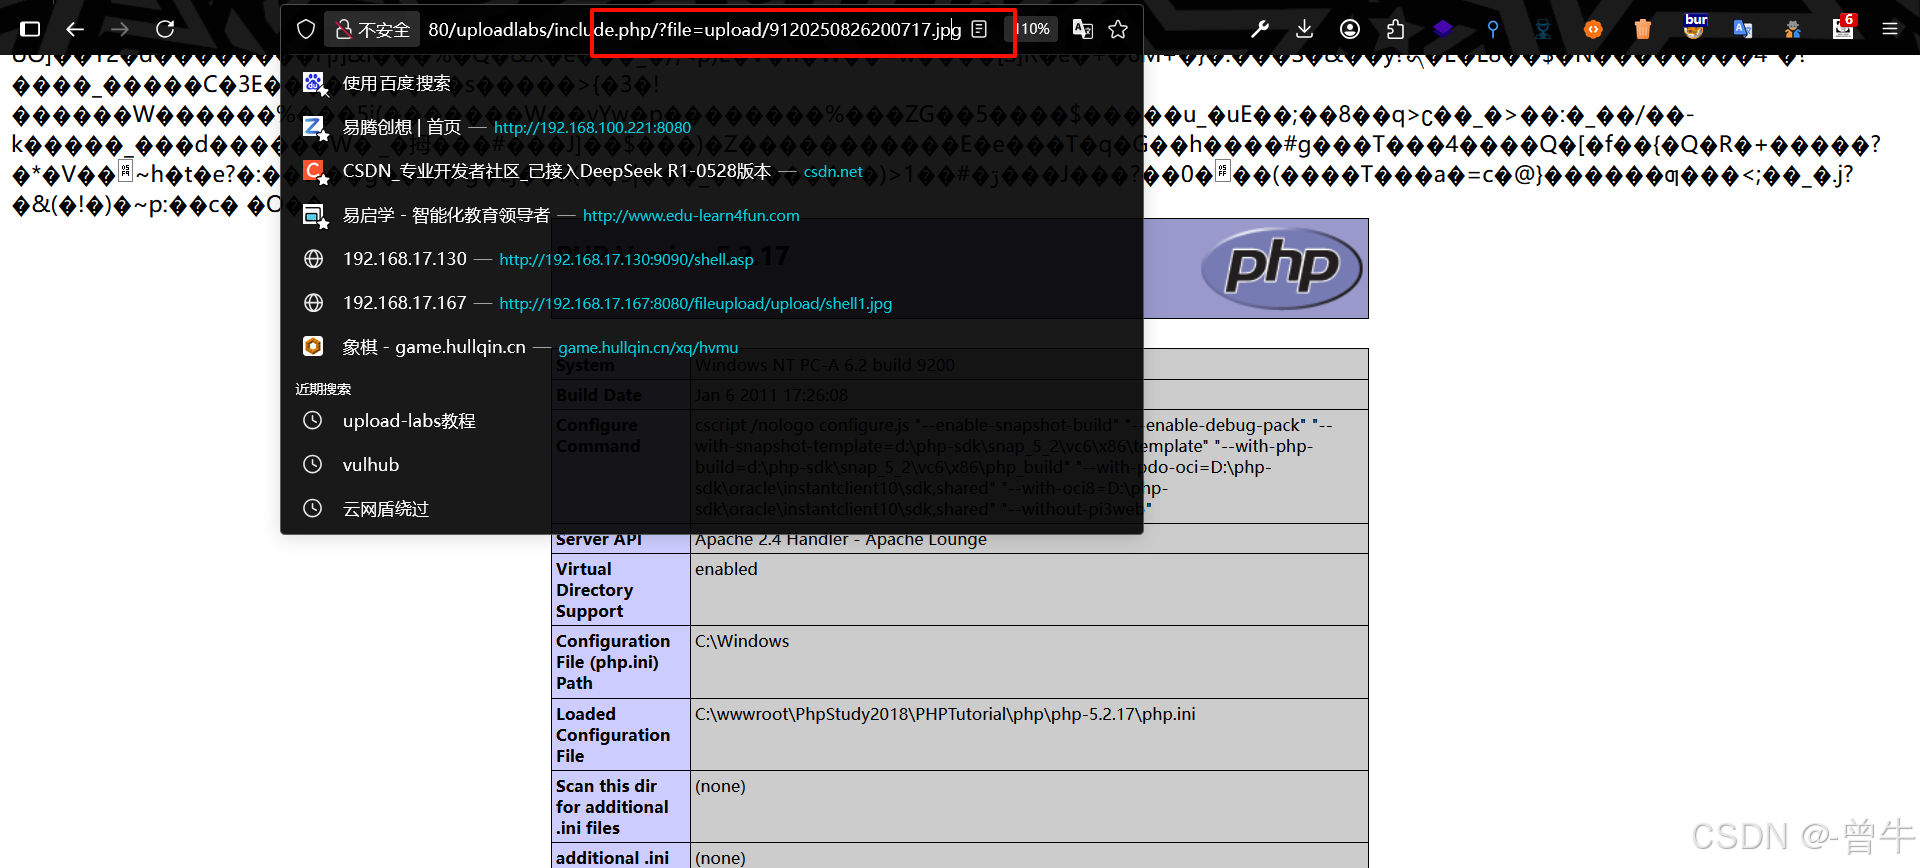Click the php-5.2.17 php.ini path
1920x868 pixels.
pyautogui.click(x=945, y=714)
